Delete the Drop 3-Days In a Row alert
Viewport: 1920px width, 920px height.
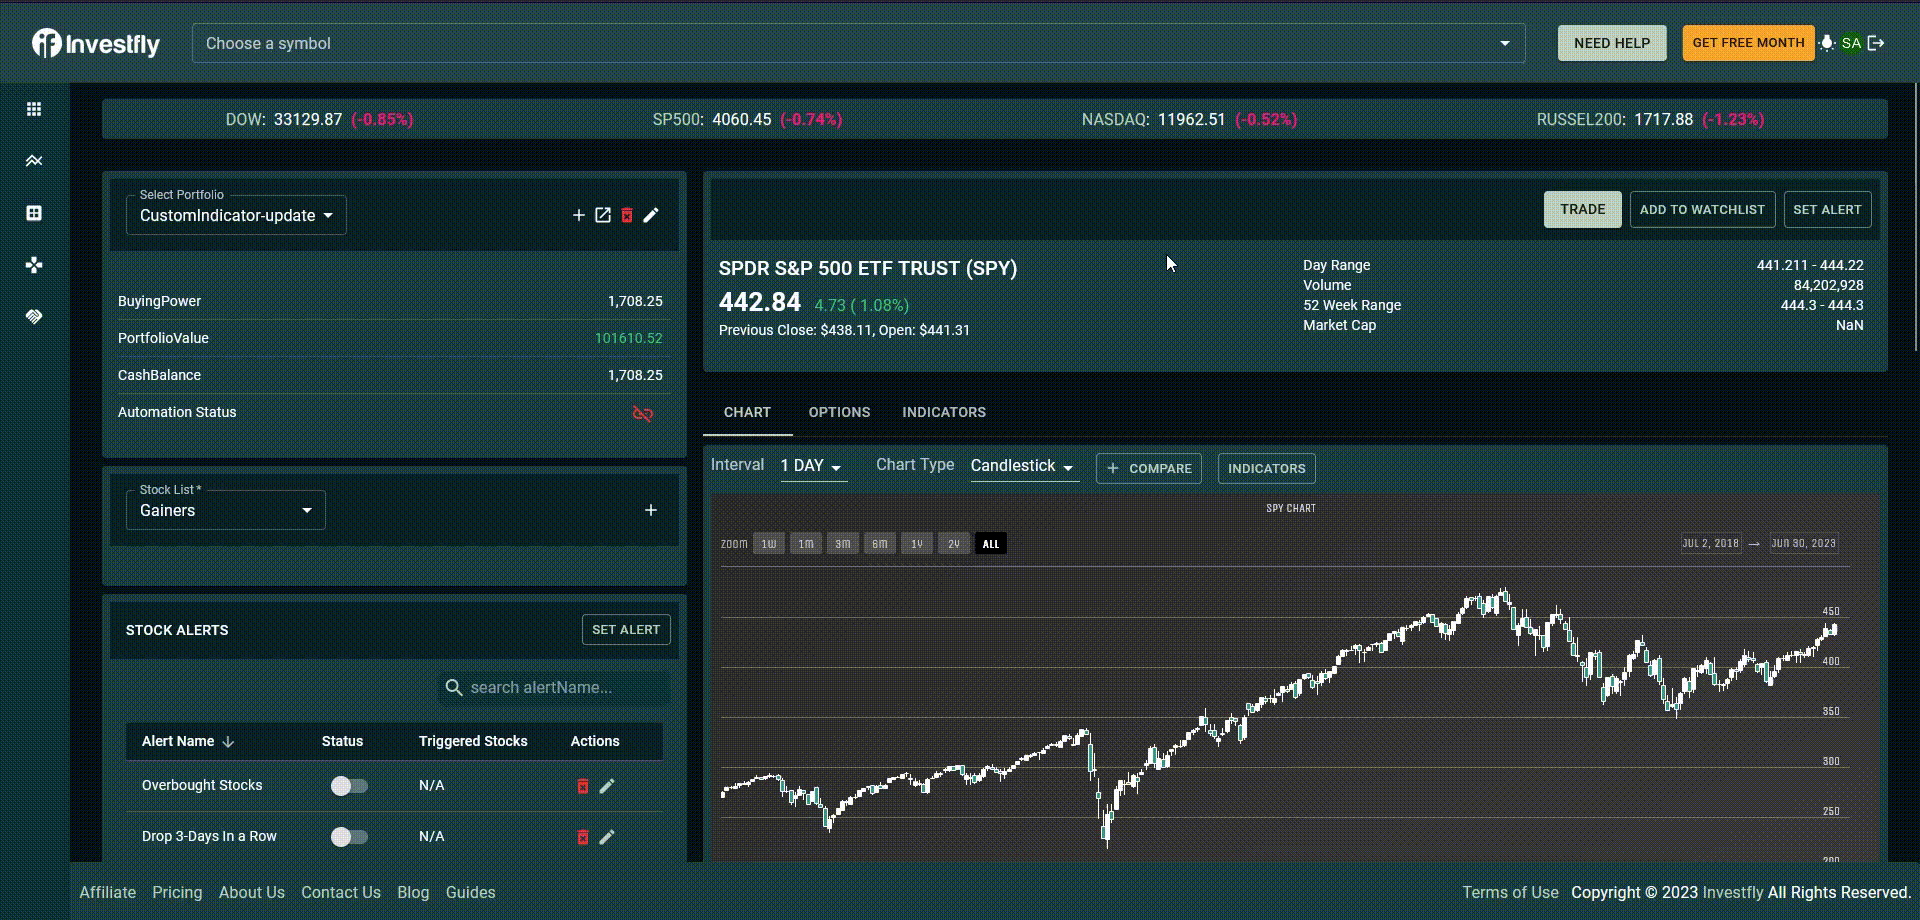(x=583, y=837)
